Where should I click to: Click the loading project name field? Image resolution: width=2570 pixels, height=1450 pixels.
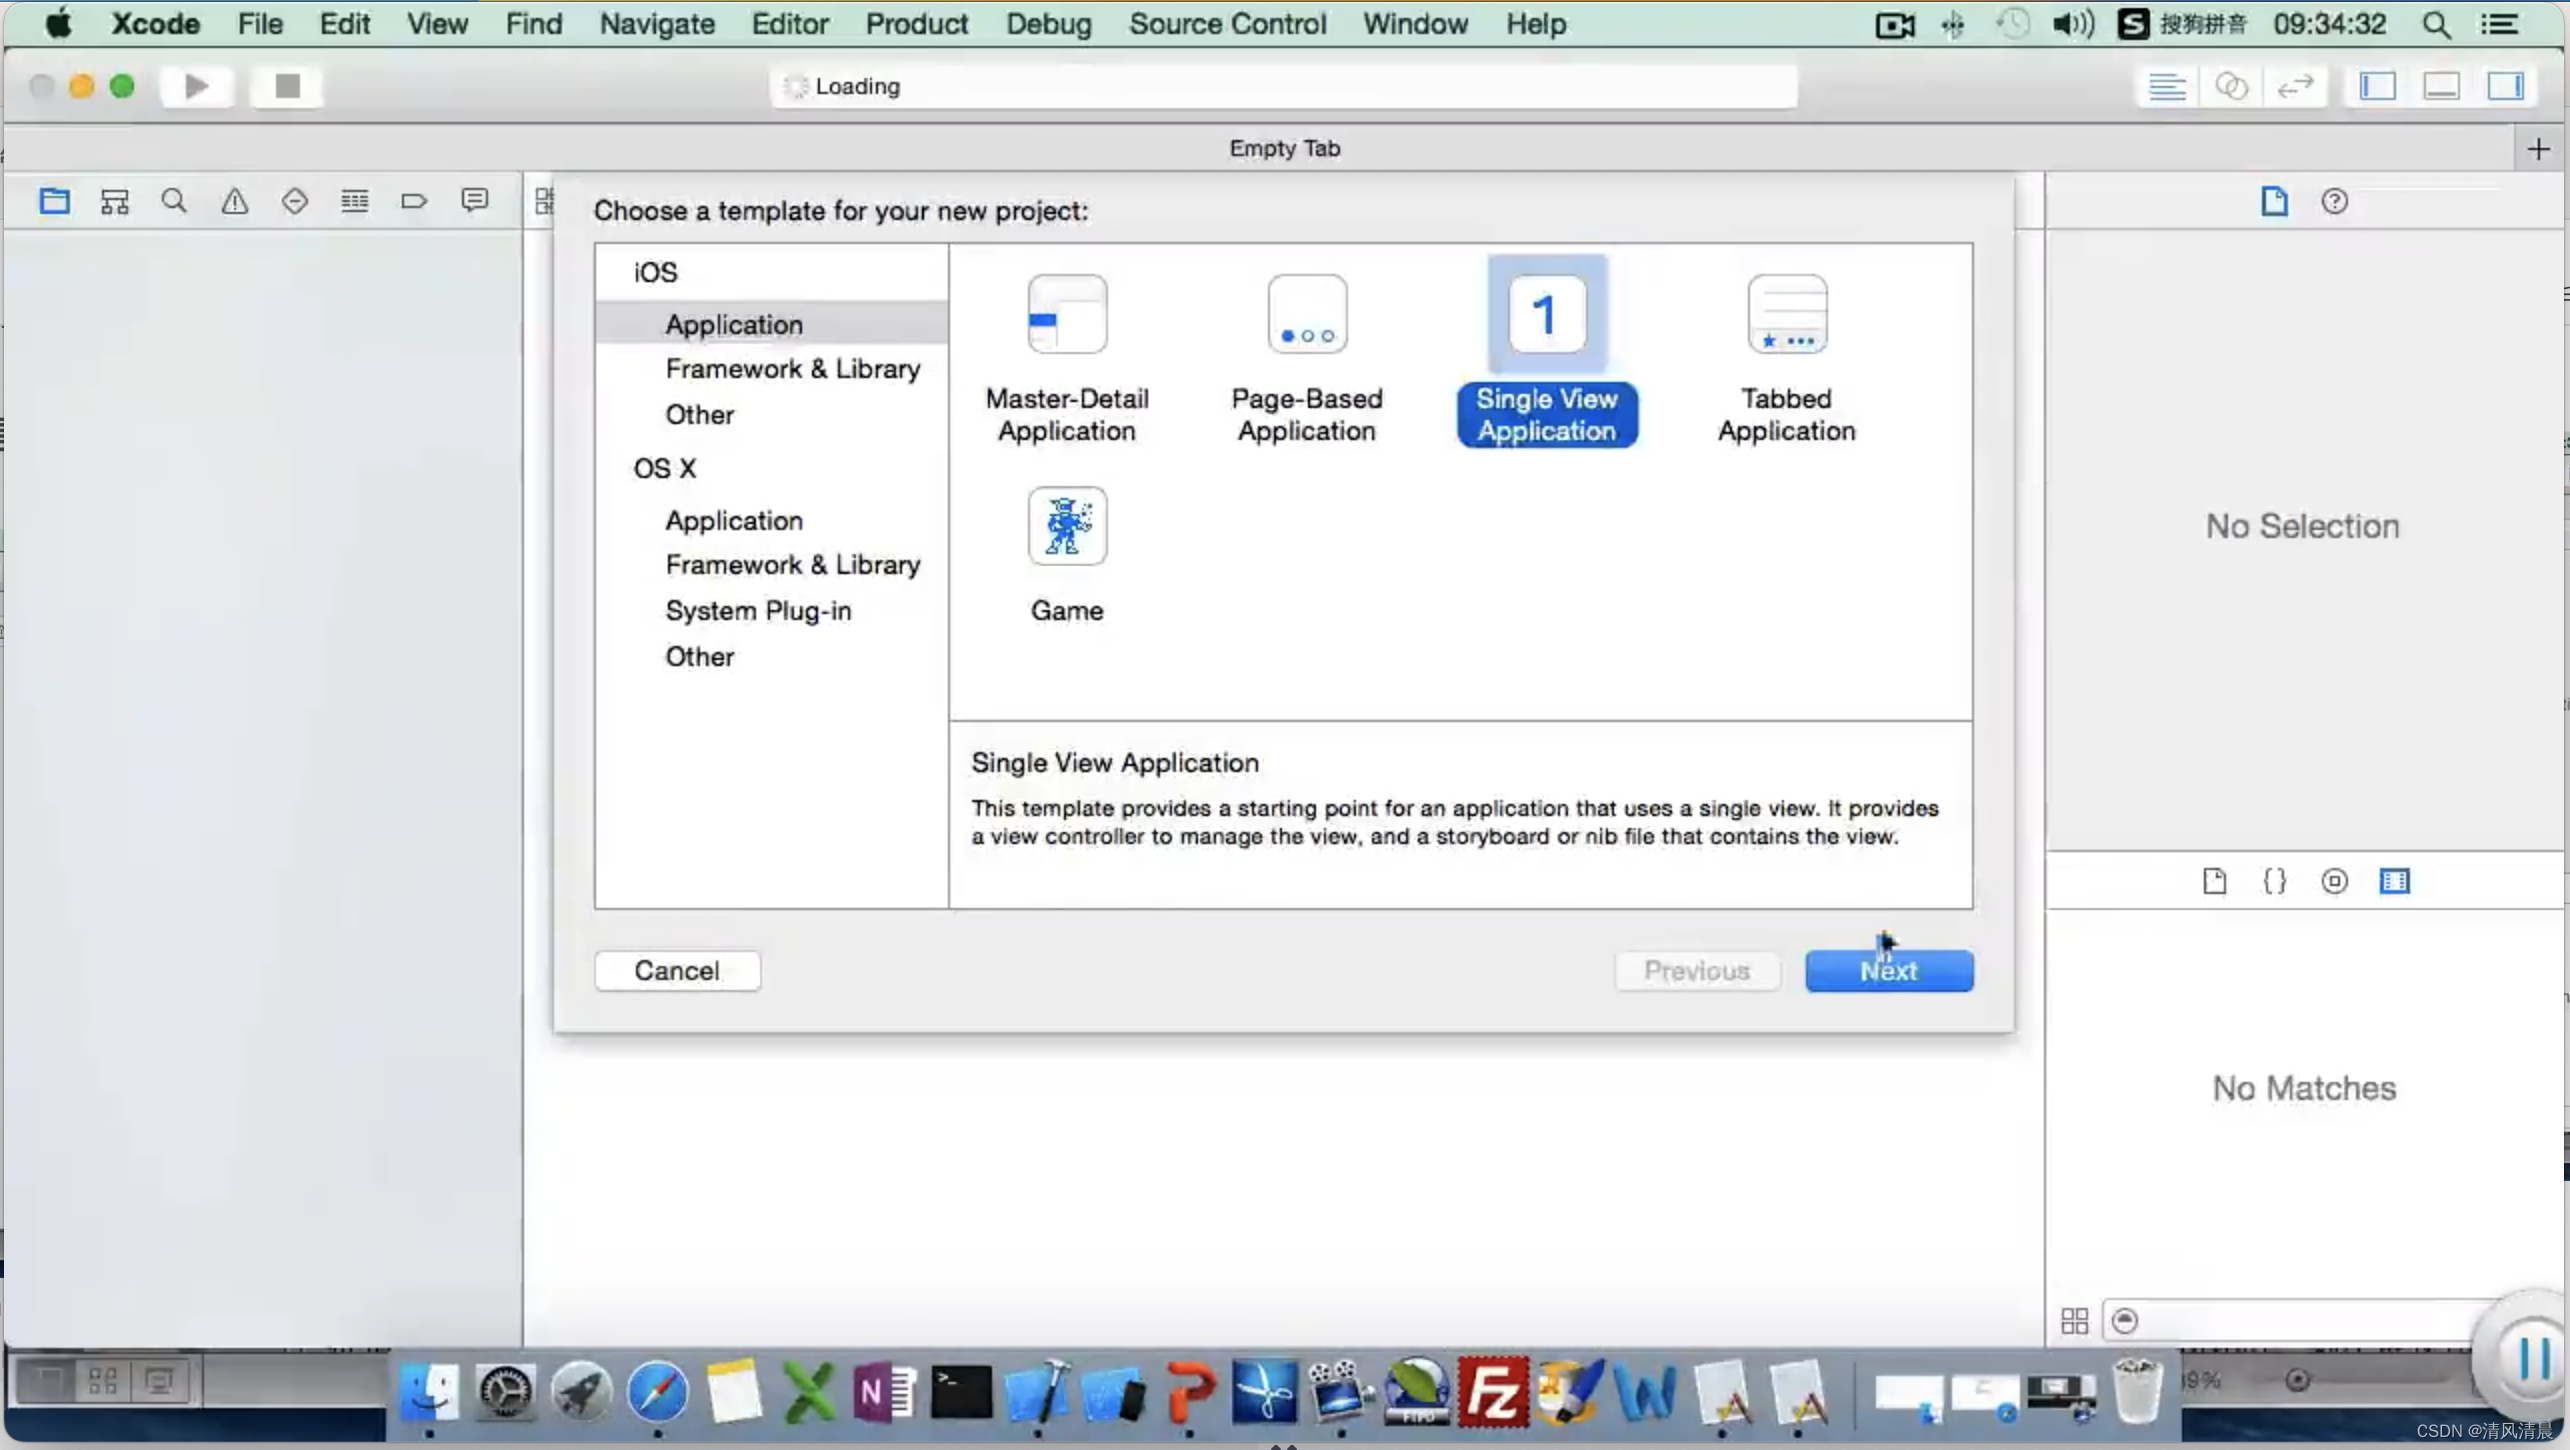pyautogui.click(x=1283, y=85)
